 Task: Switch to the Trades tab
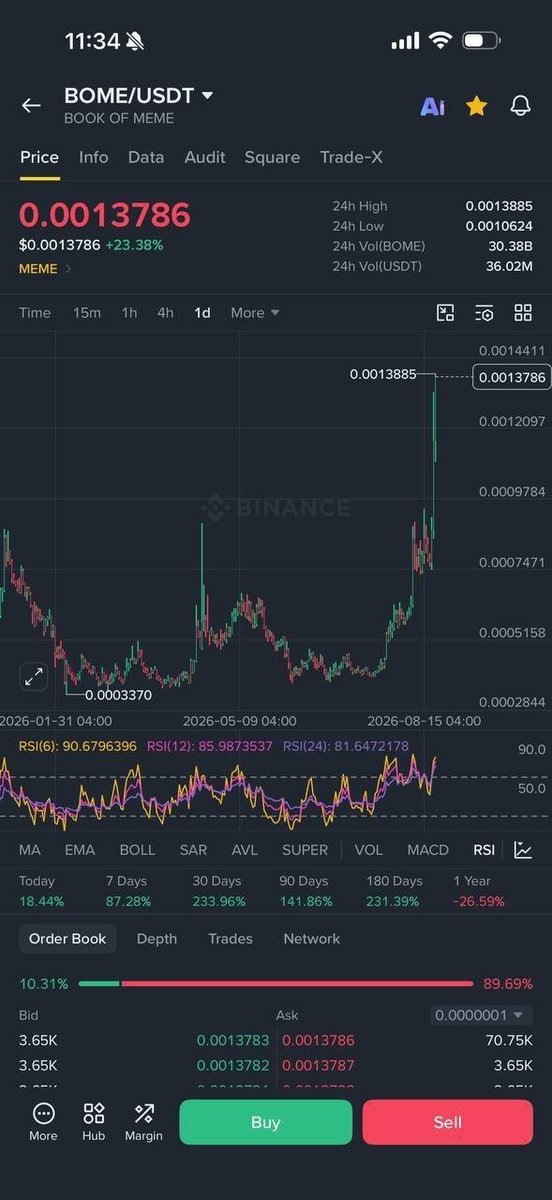[230, 939]
